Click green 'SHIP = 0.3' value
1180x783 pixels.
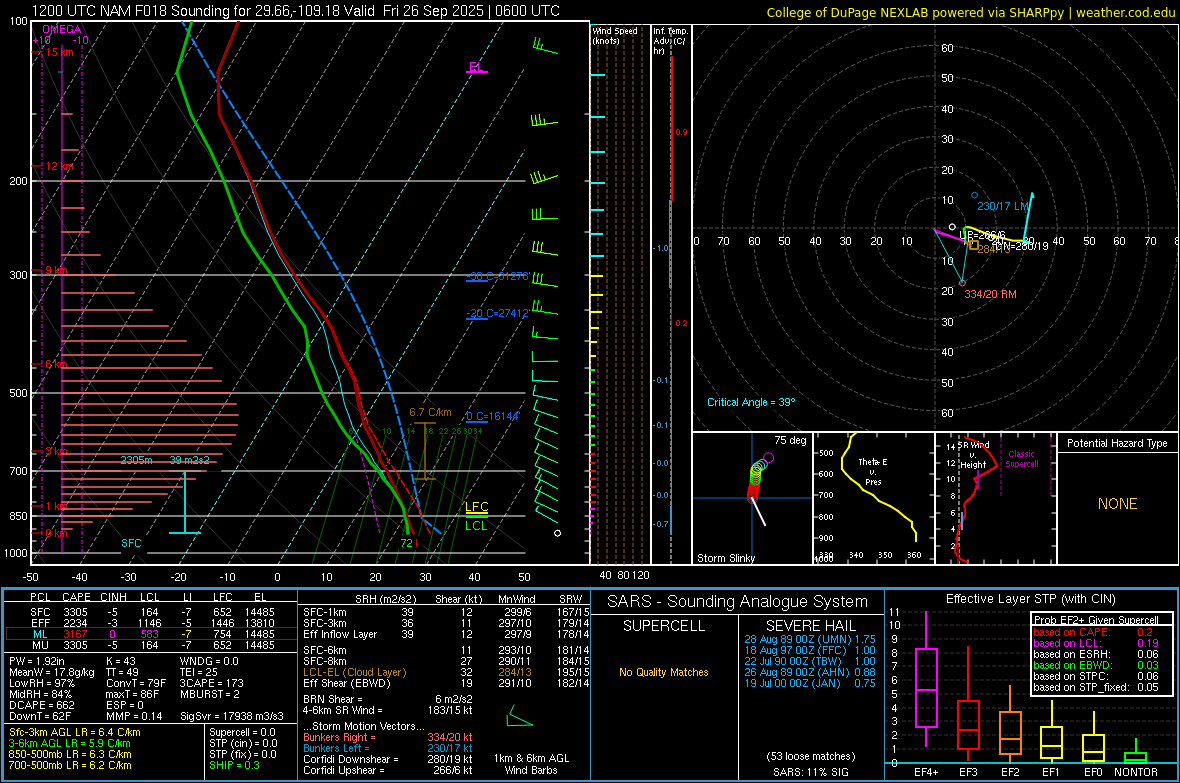(234, 766)
